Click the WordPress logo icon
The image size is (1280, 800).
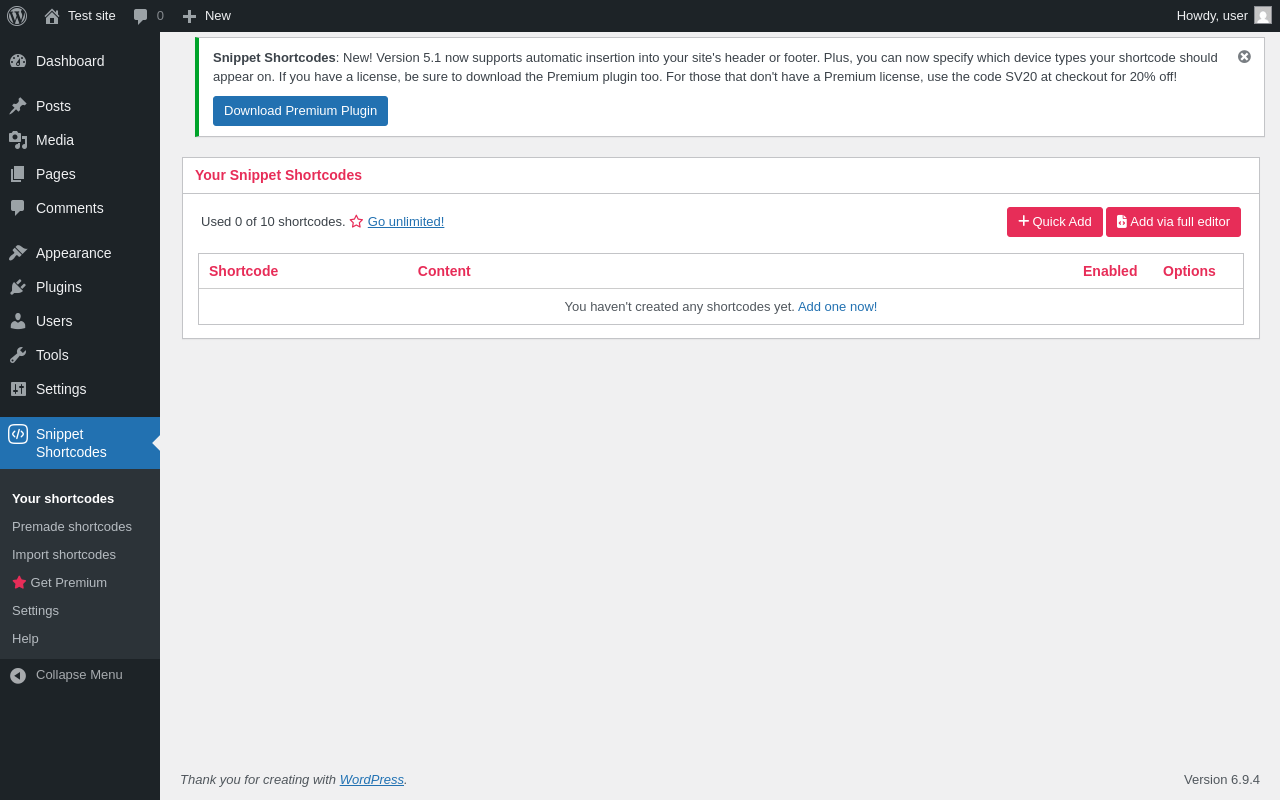point(17,16)
